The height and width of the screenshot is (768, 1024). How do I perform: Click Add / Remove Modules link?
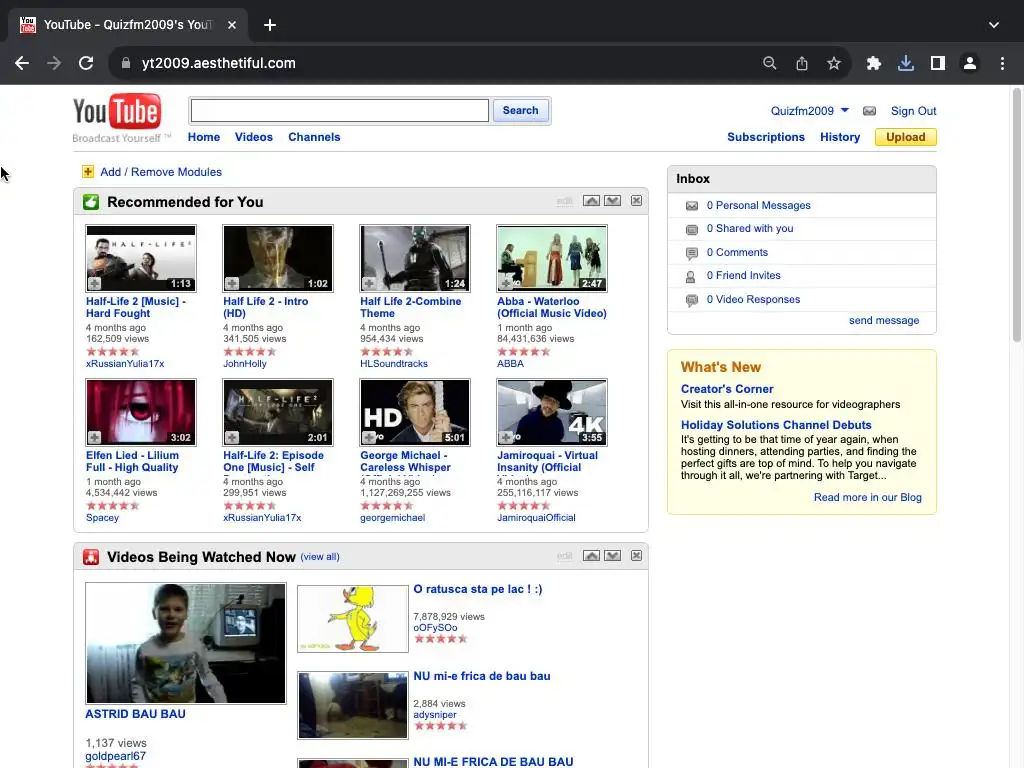(161, 172)
